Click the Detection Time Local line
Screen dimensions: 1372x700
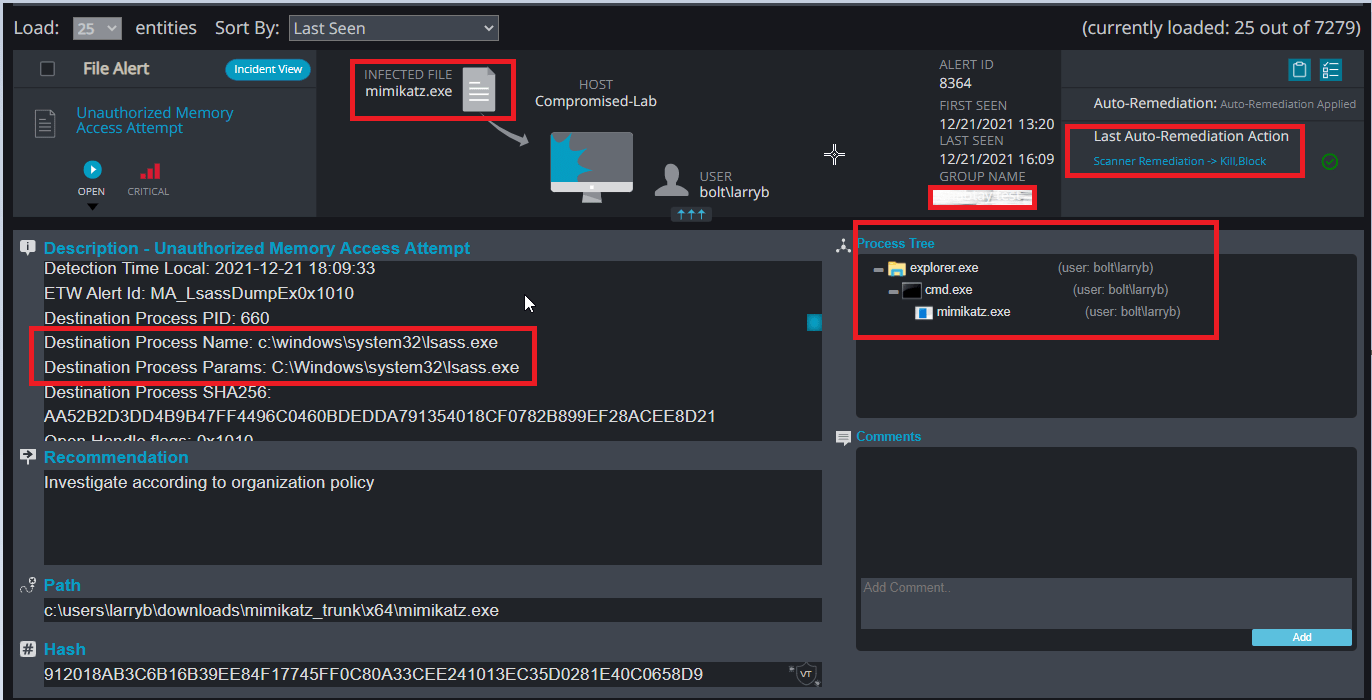pyautogui.click(x=210, y=269)
